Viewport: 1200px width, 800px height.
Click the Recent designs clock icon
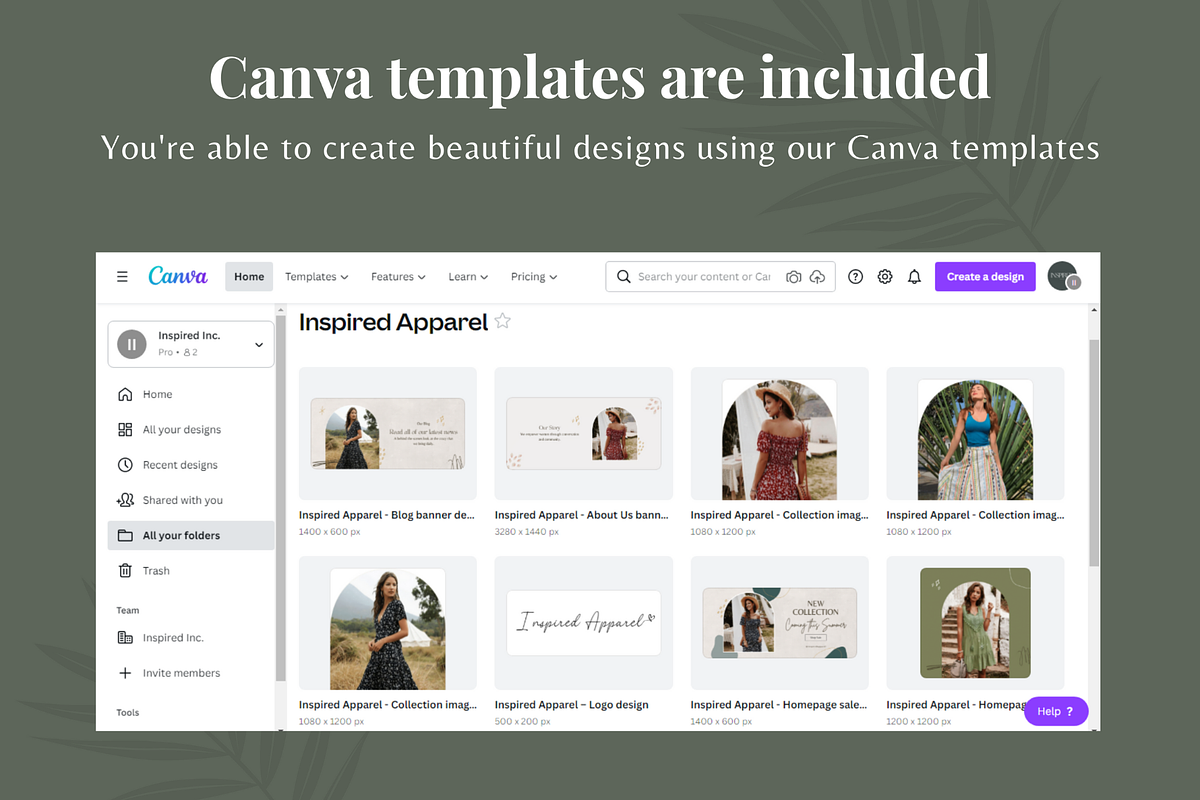125,465
